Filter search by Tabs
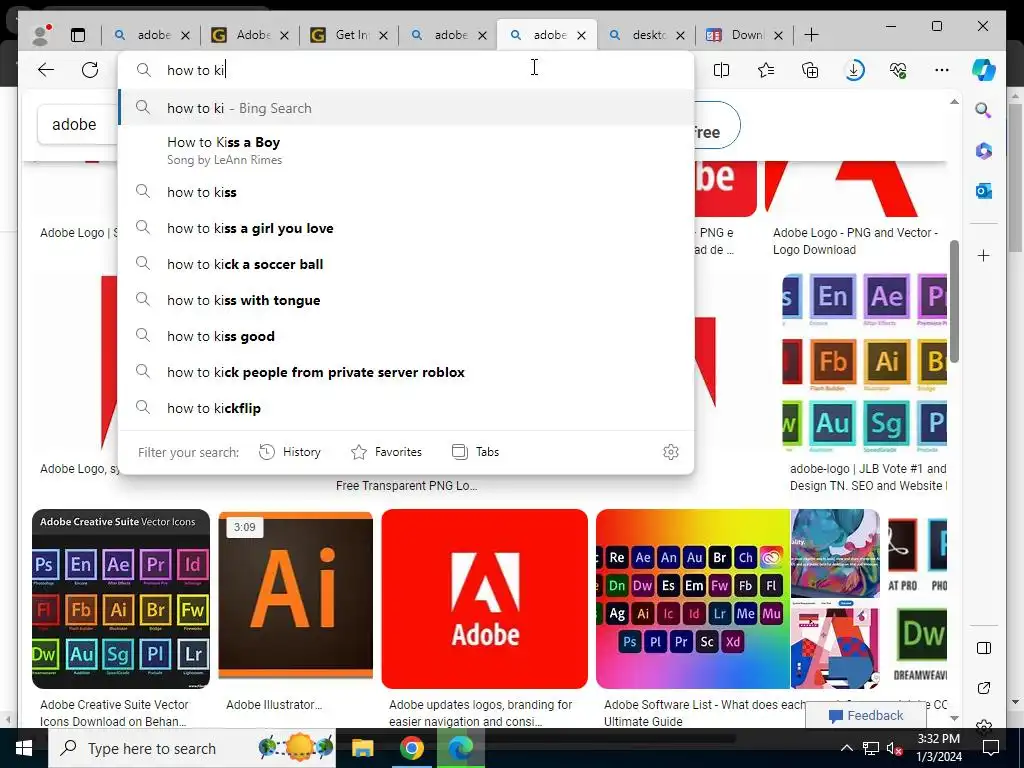This screenshot has height=768, width=1024. 475,452
